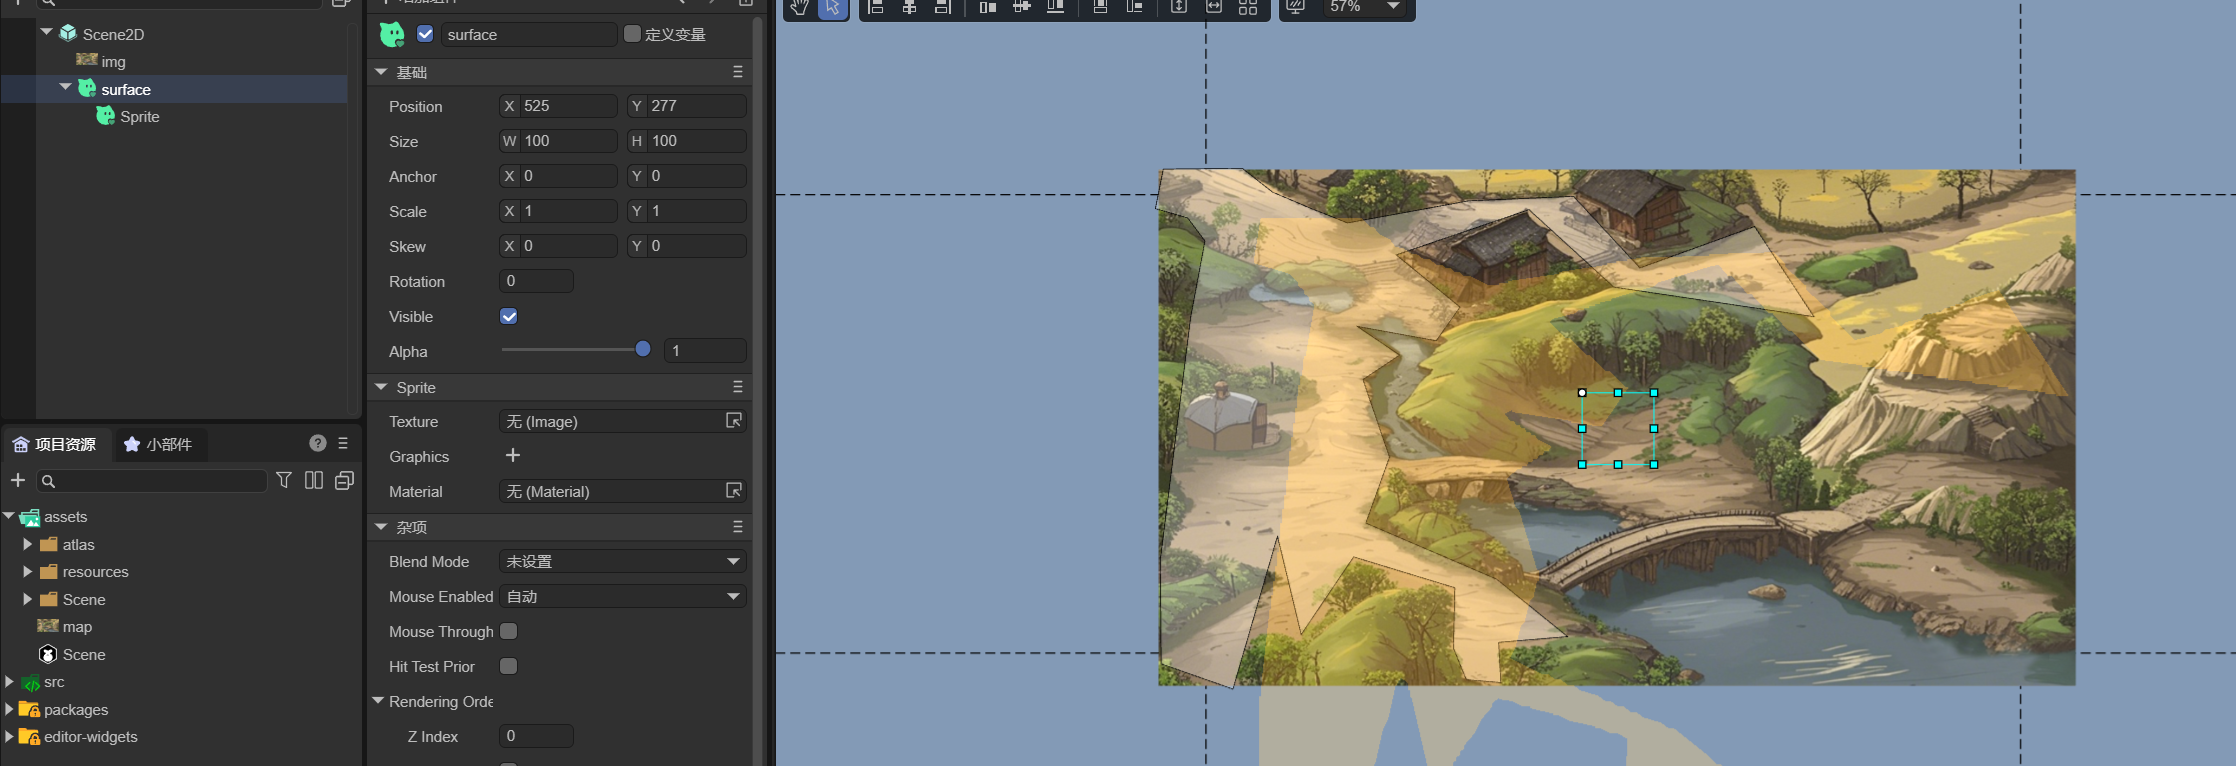This screenshot has height=766, width=2236.
Task: Click the Size H field
Action: tap(687, 141)
